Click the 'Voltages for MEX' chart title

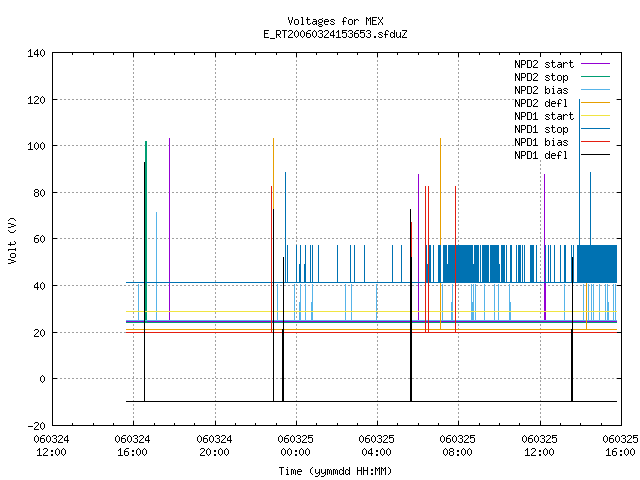[335, 21]
